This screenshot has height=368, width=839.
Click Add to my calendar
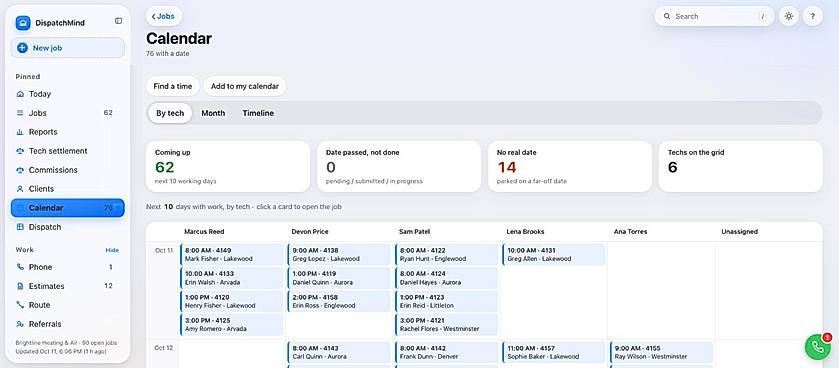(x=245, y=86)
